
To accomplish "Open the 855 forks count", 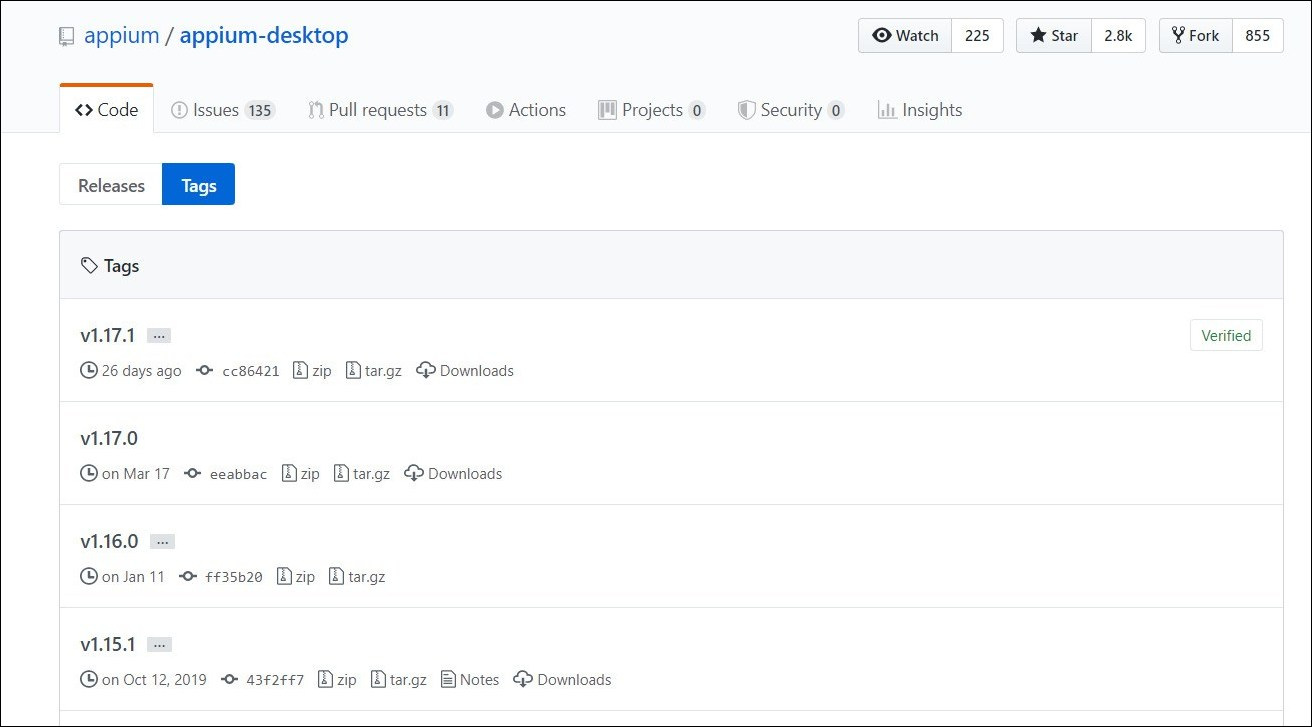I will 1258,35.
